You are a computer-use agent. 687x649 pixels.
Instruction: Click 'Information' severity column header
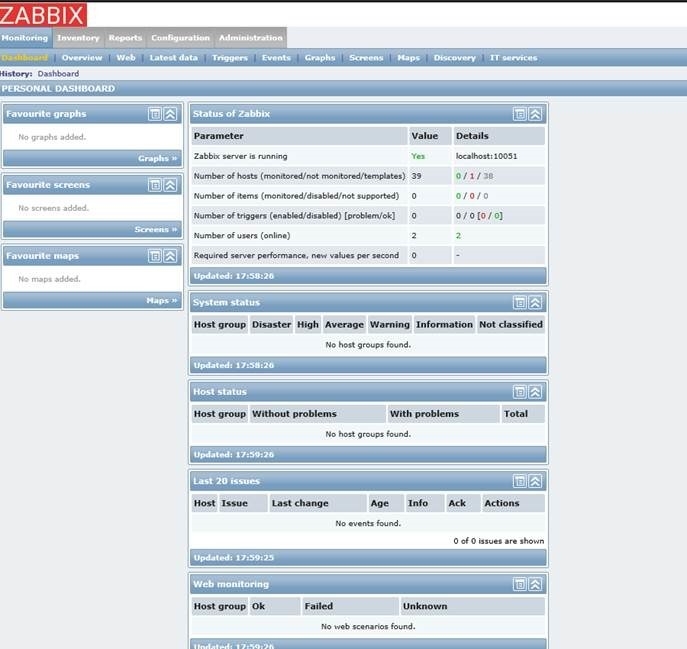pyautogui.click(x=444, y=325)
